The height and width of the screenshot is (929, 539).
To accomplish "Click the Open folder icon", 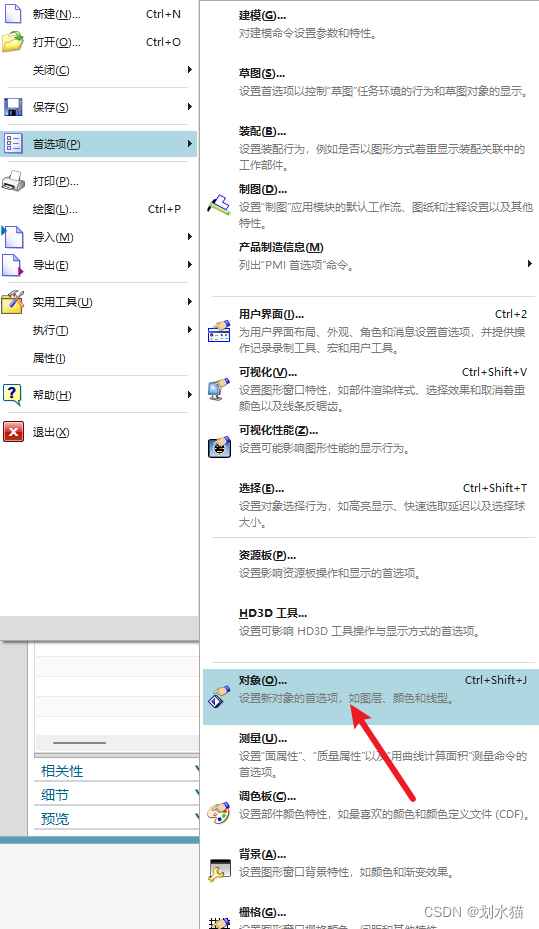I will pos(13,42).
